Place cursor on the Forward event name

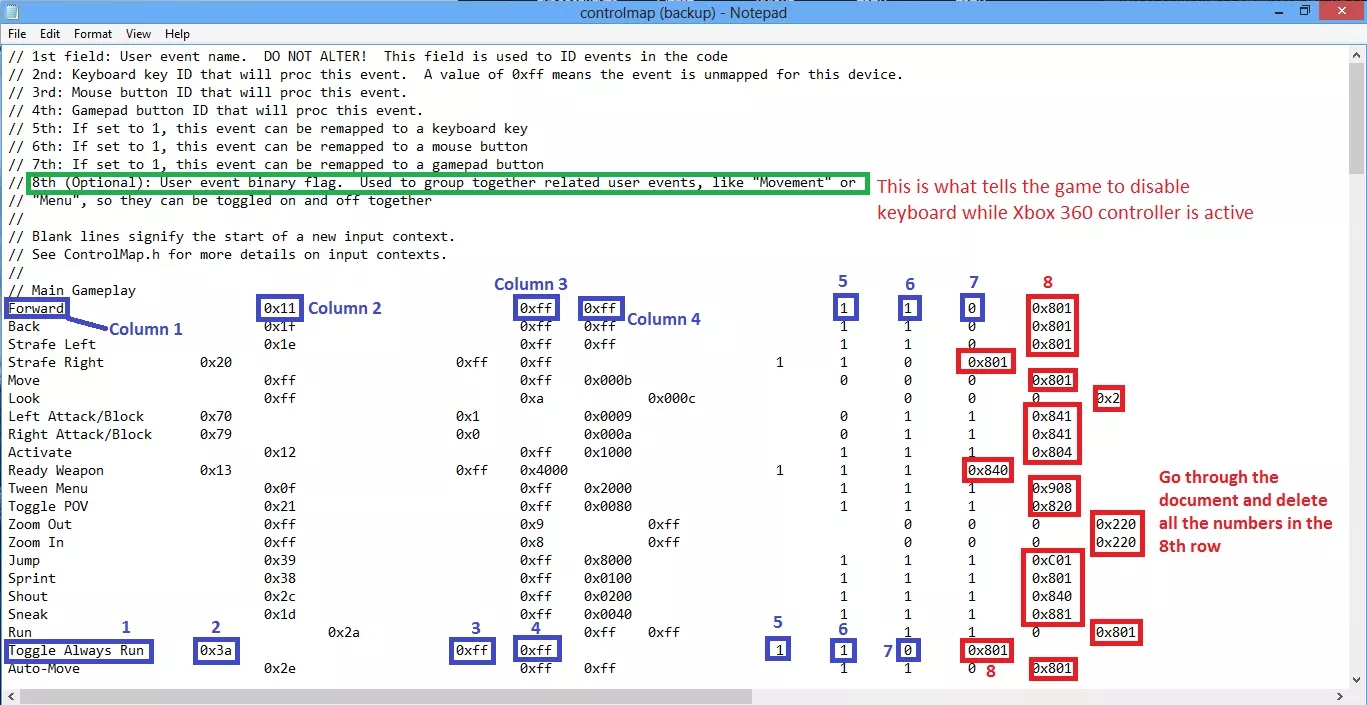tap(36, 308)
